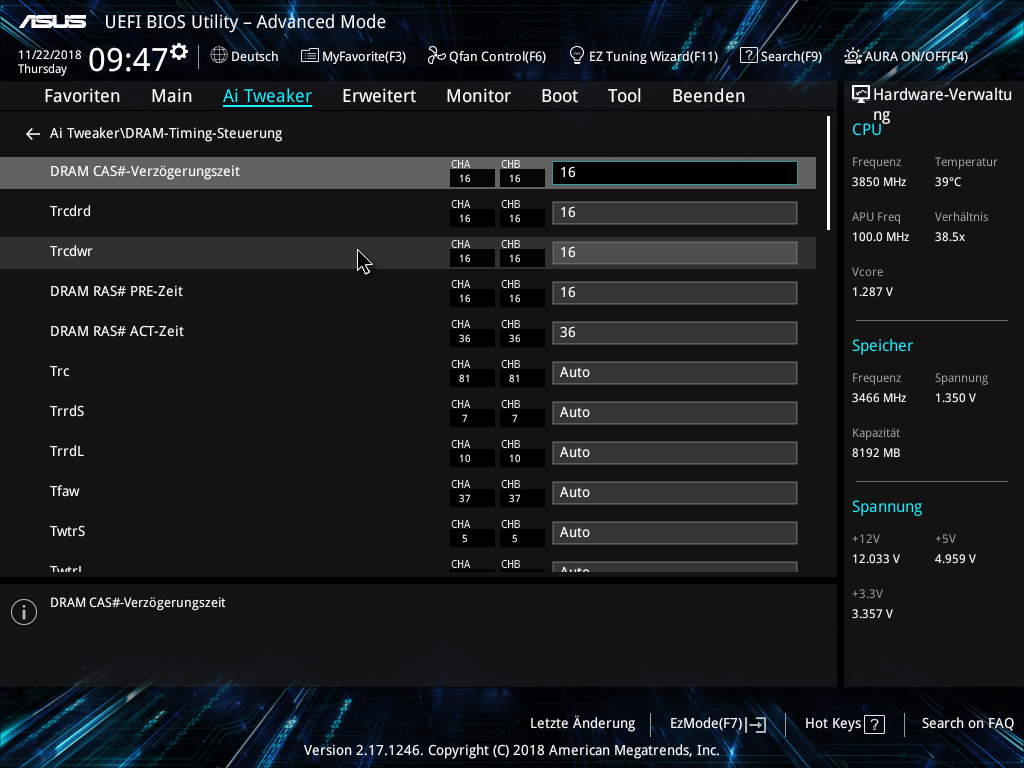Click the CPU temperature 39°C value

[x=948, y=182]
